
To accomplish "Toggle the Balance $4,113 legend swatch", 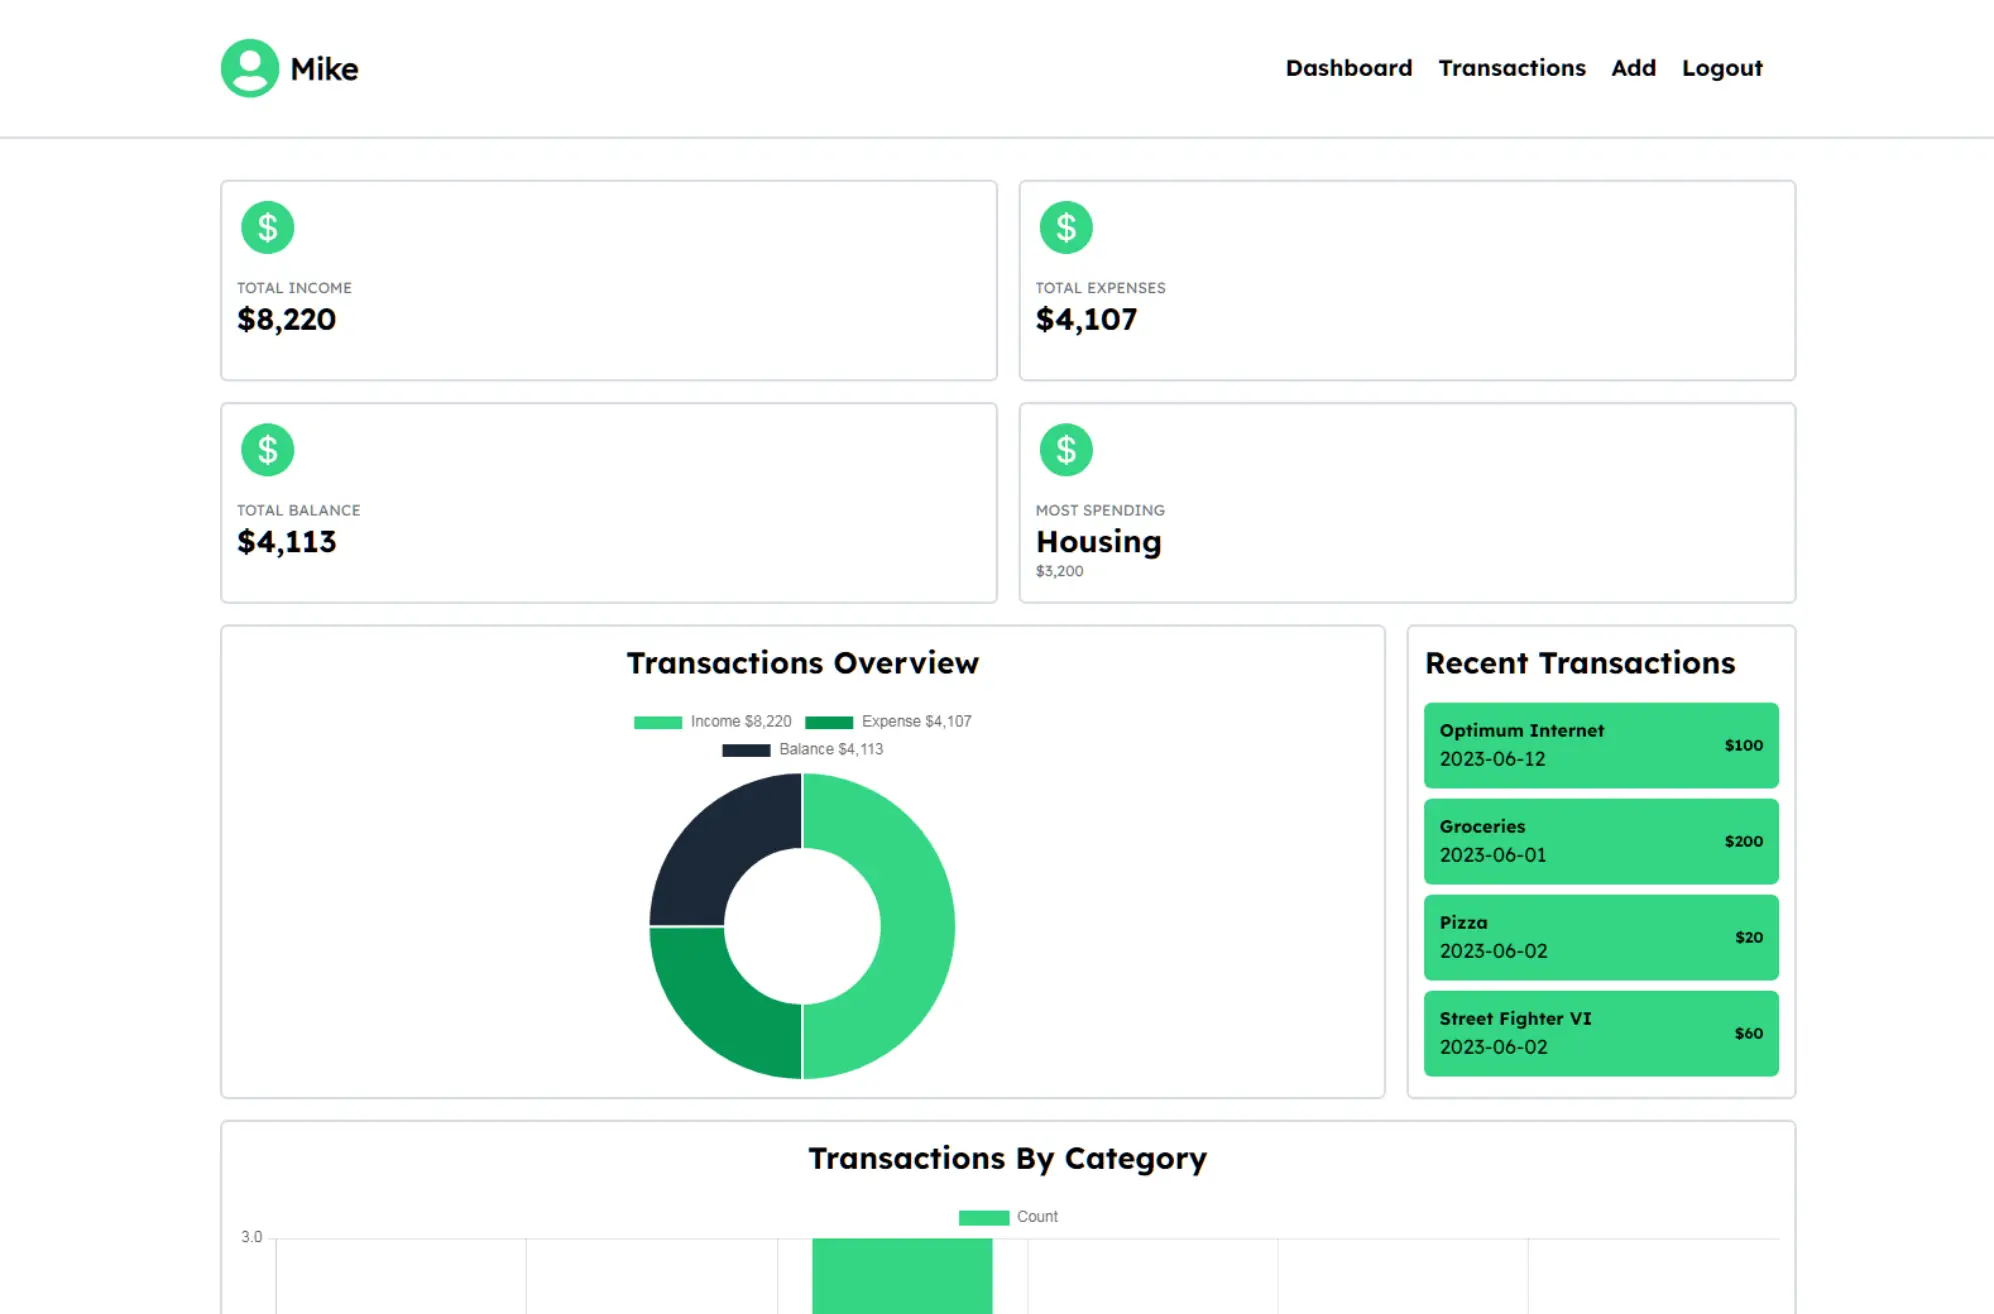I will [746, 750].
